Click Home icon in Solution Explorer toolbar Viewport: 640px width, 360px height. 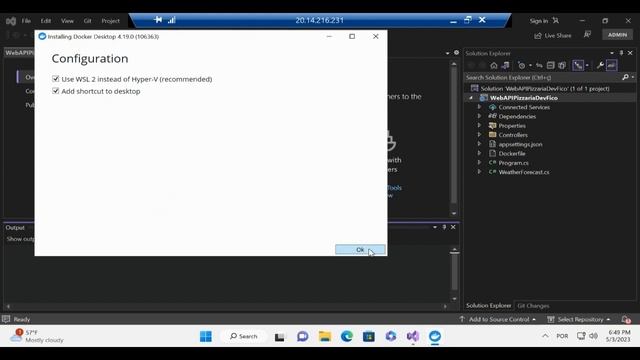pos(493,65)
